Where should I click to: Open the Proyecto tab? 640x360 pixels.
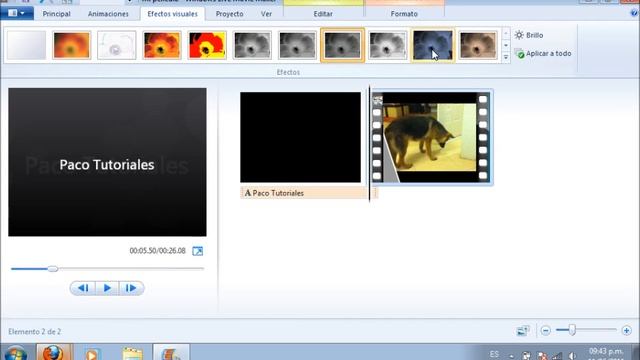pyautogui.click(x=229, y=14)
